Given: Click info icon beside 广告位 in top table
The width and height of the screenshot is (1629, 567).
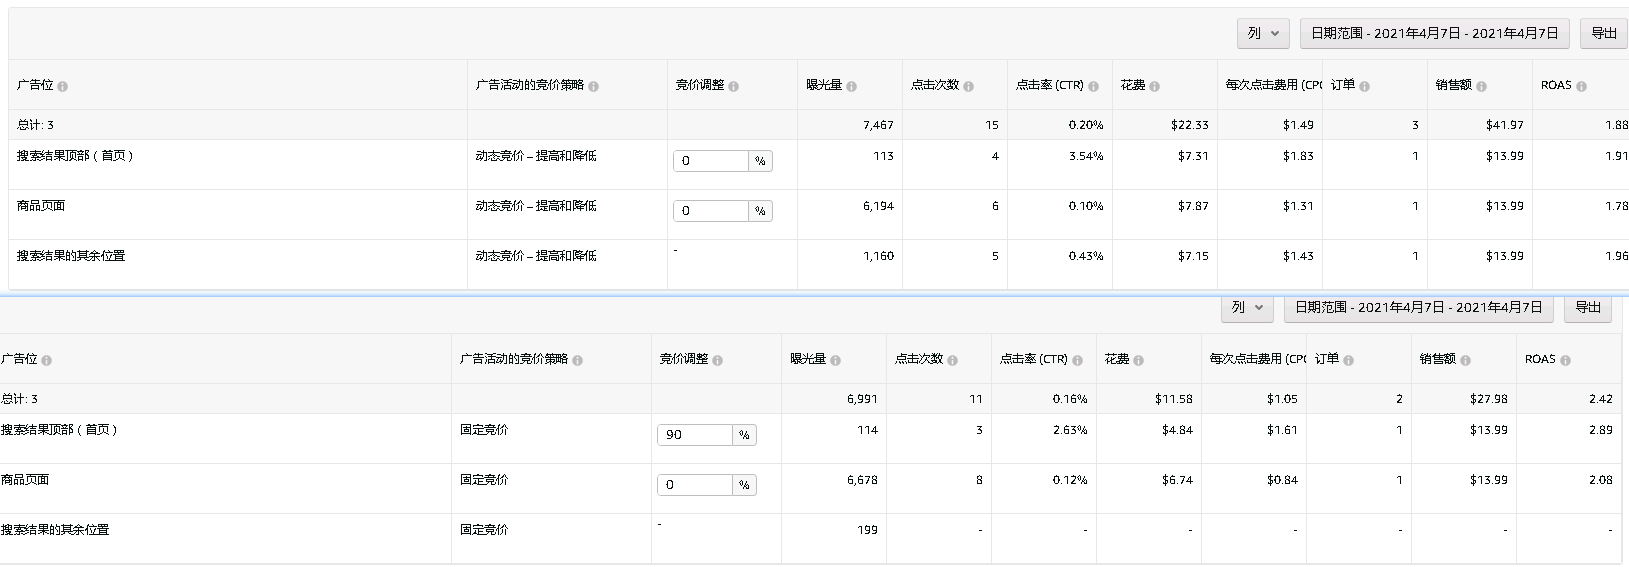Looking at the screenshot, I should click(x=63, y=87).
